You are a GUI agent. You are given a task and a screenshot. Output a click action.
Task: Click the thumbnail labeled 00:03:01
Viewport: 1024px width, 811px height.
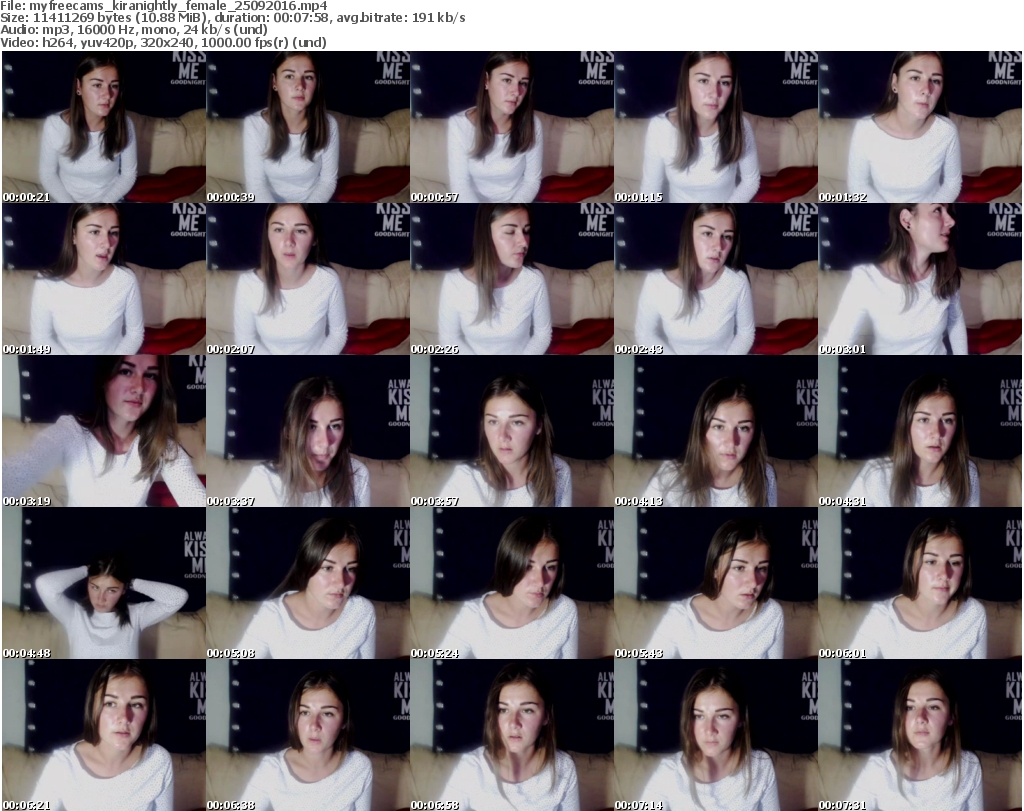coord(920,279)
